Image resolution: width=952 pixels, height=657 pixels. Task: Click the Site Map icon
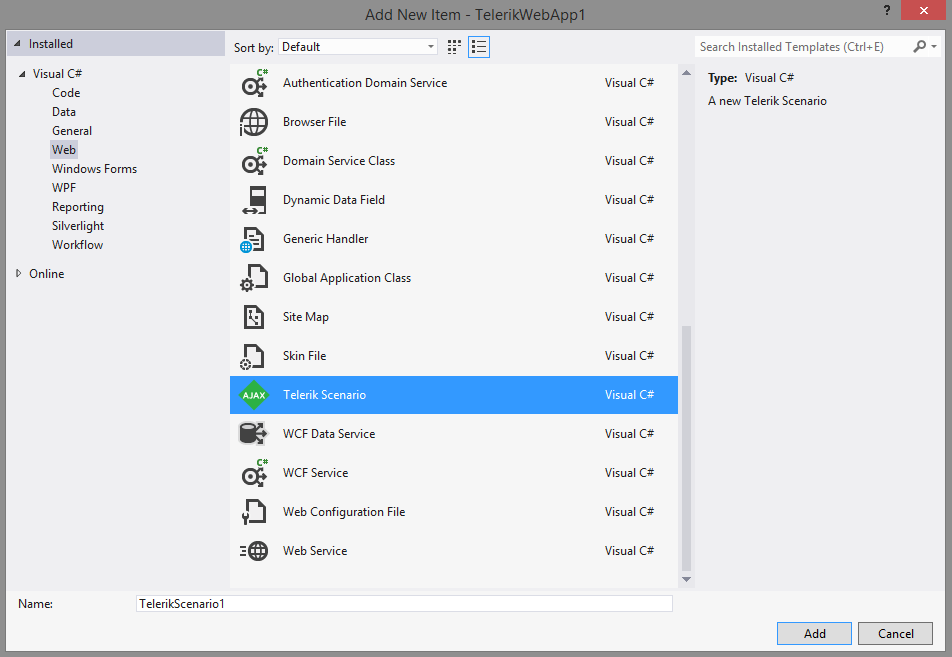point(254,317)
